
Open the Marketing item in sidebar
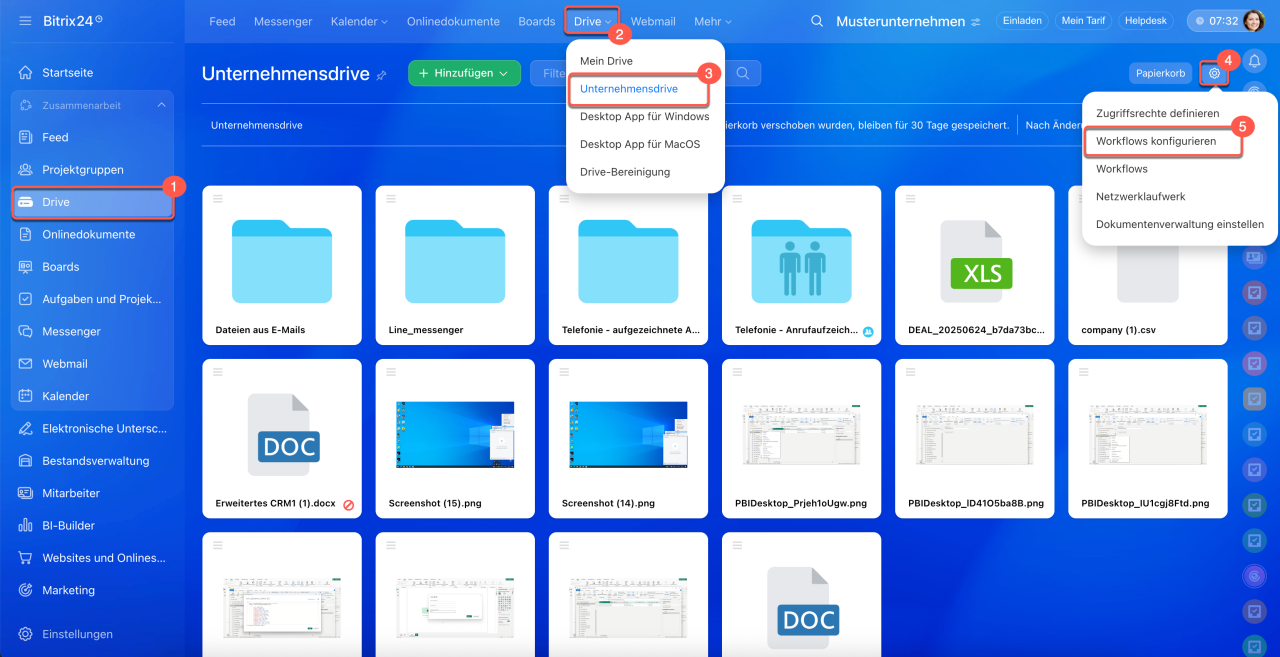pyautogui.click(x=68, y=590)
